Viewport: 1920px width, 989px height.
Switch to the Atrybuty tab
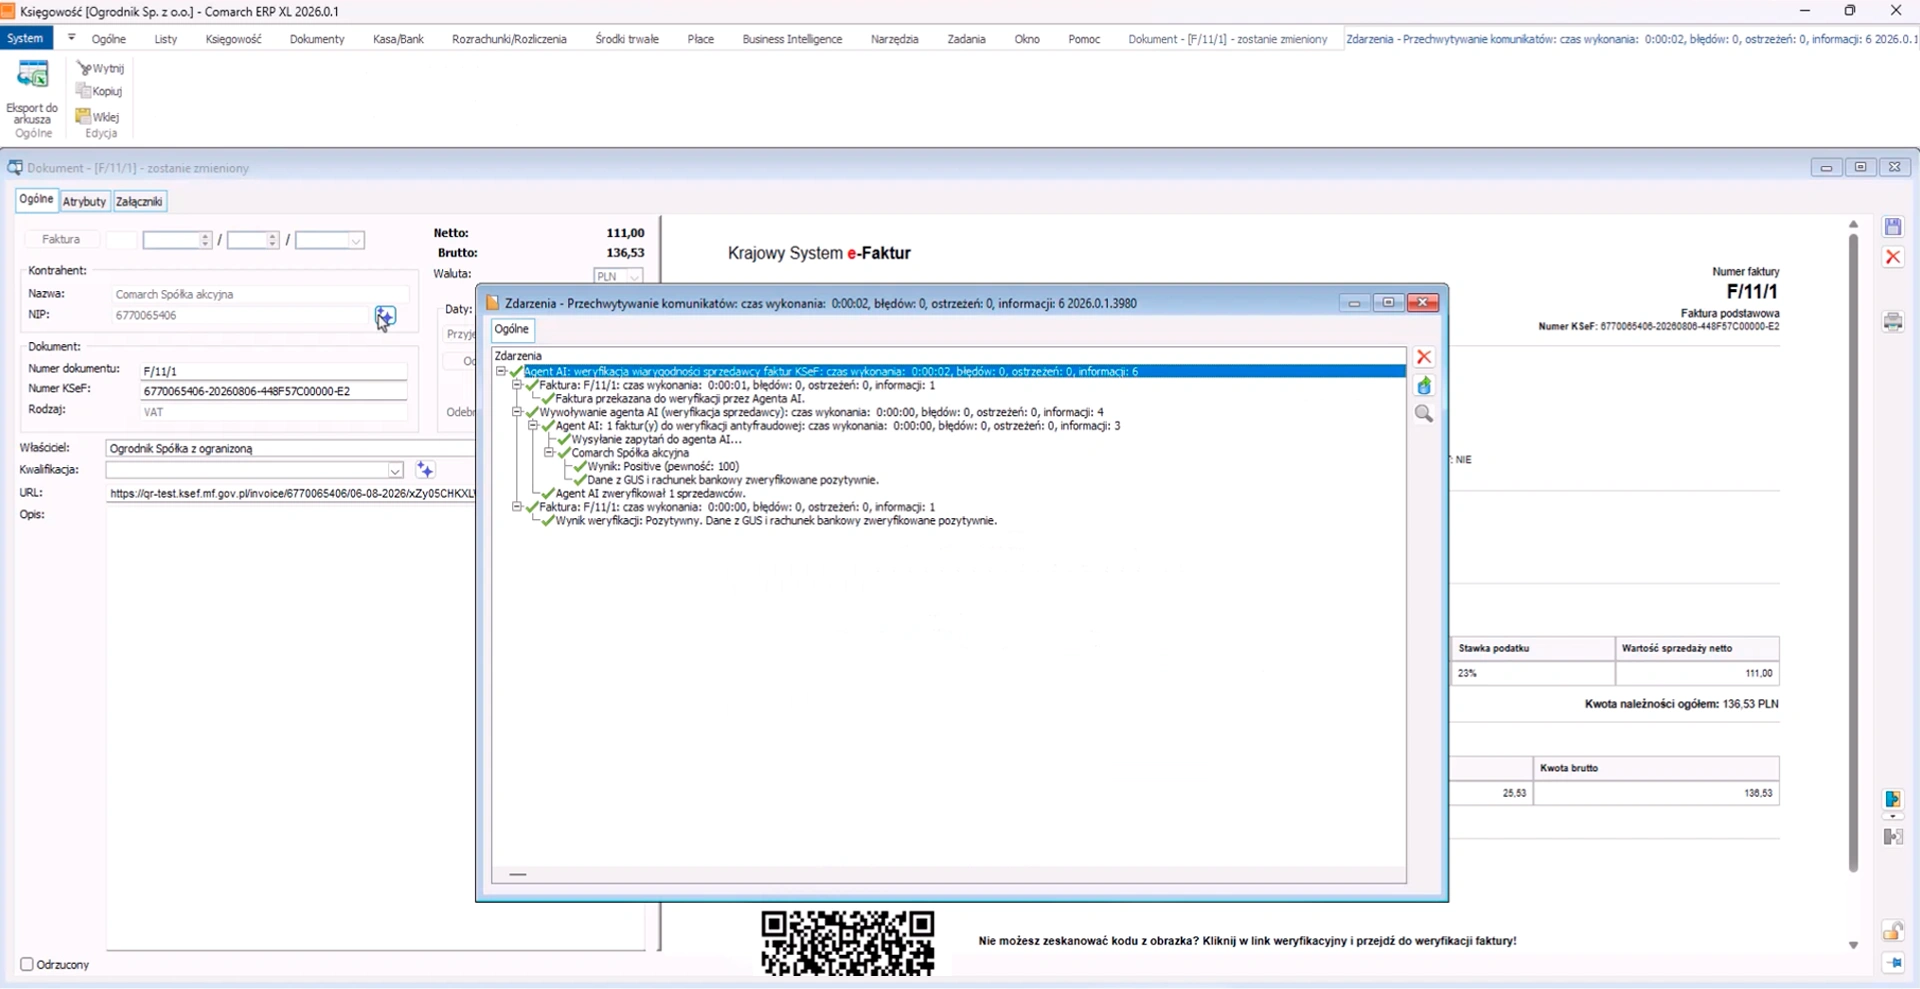pyautogui.click(x=84, y=201)
